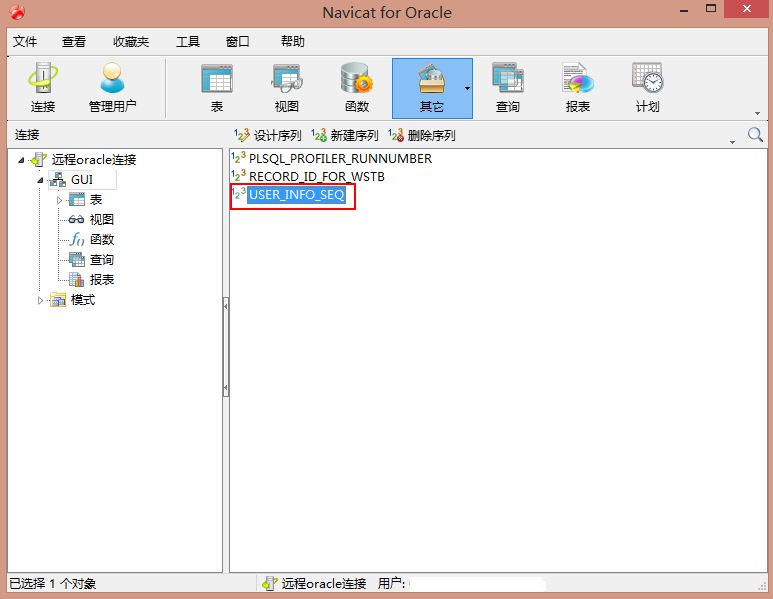Click the folder icon beside 模式
This screenshot has height=599, width=773.
pos(58,300)
